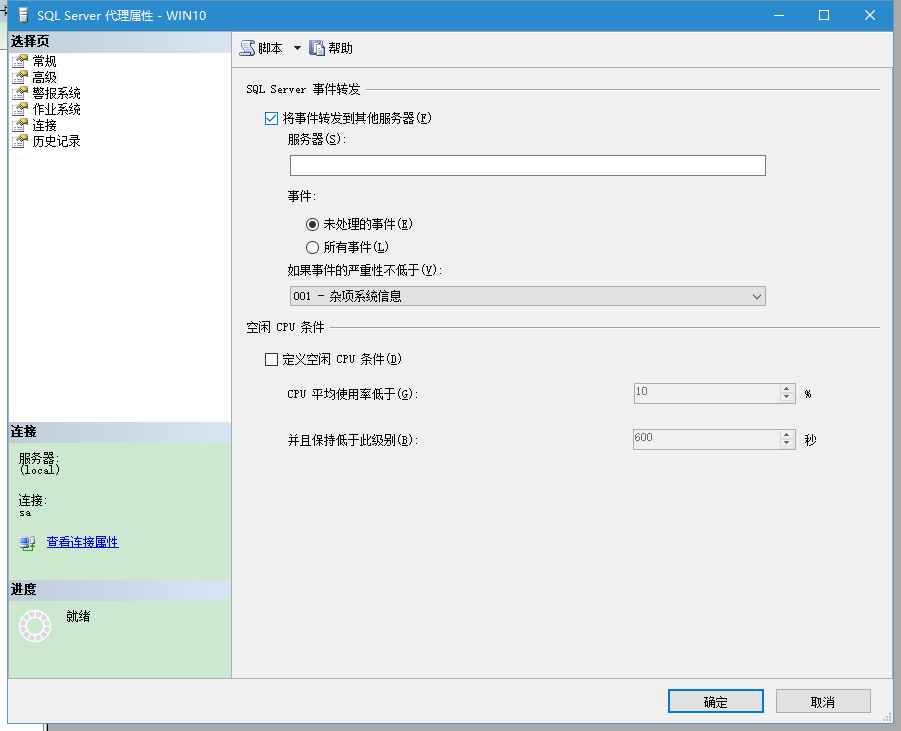The image size is (901, 731).
Task: Select the 所有事件 radio button
Action: tap(313, 247)
